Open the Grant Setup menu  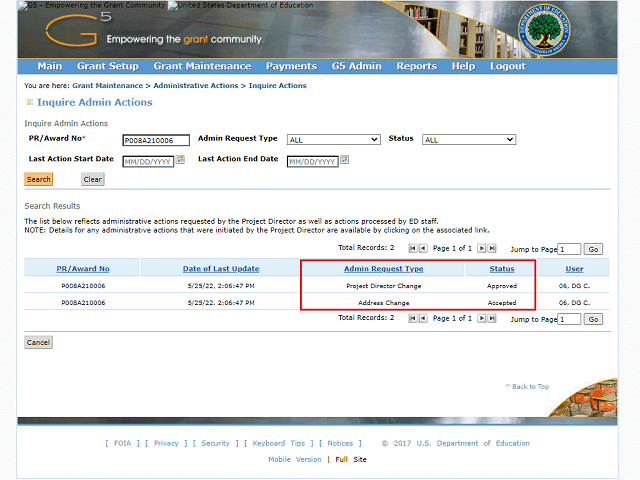coord(108,66)
